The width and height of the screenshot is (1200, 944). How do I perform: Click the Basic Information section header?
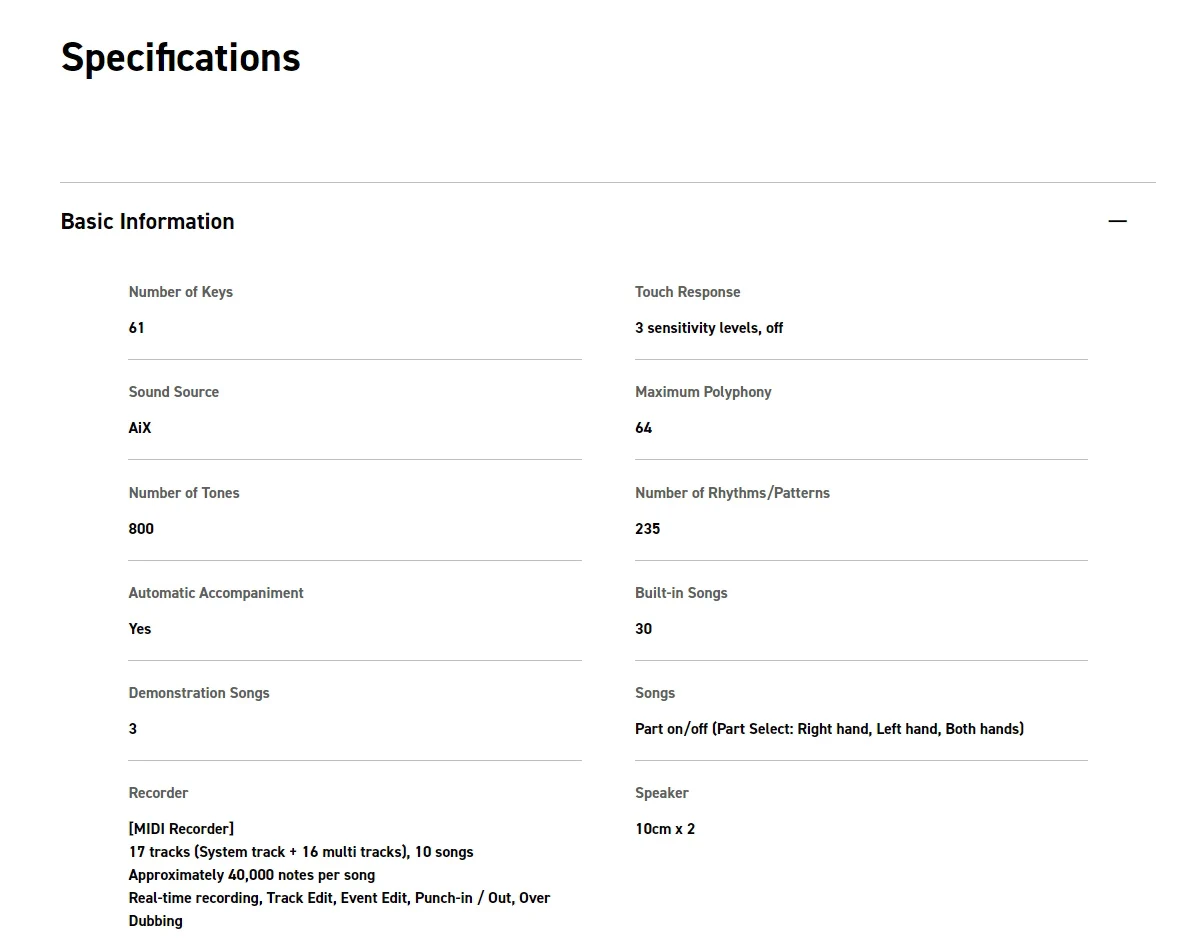[x=147, y=221]
